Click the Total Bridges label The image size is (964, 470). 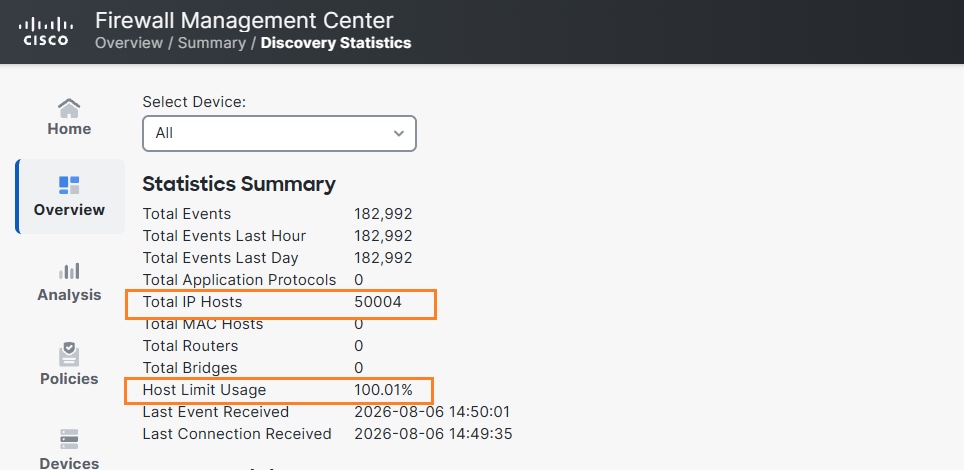[x=190, y=368]
